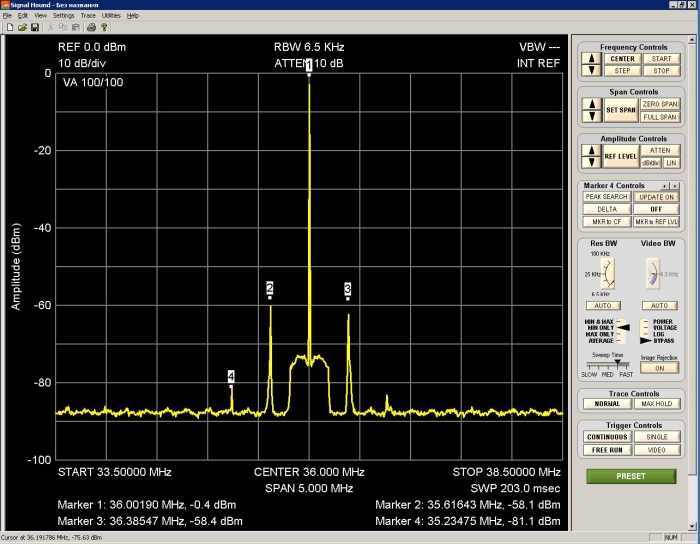Set Res BW to AUTO

(603, 306)
